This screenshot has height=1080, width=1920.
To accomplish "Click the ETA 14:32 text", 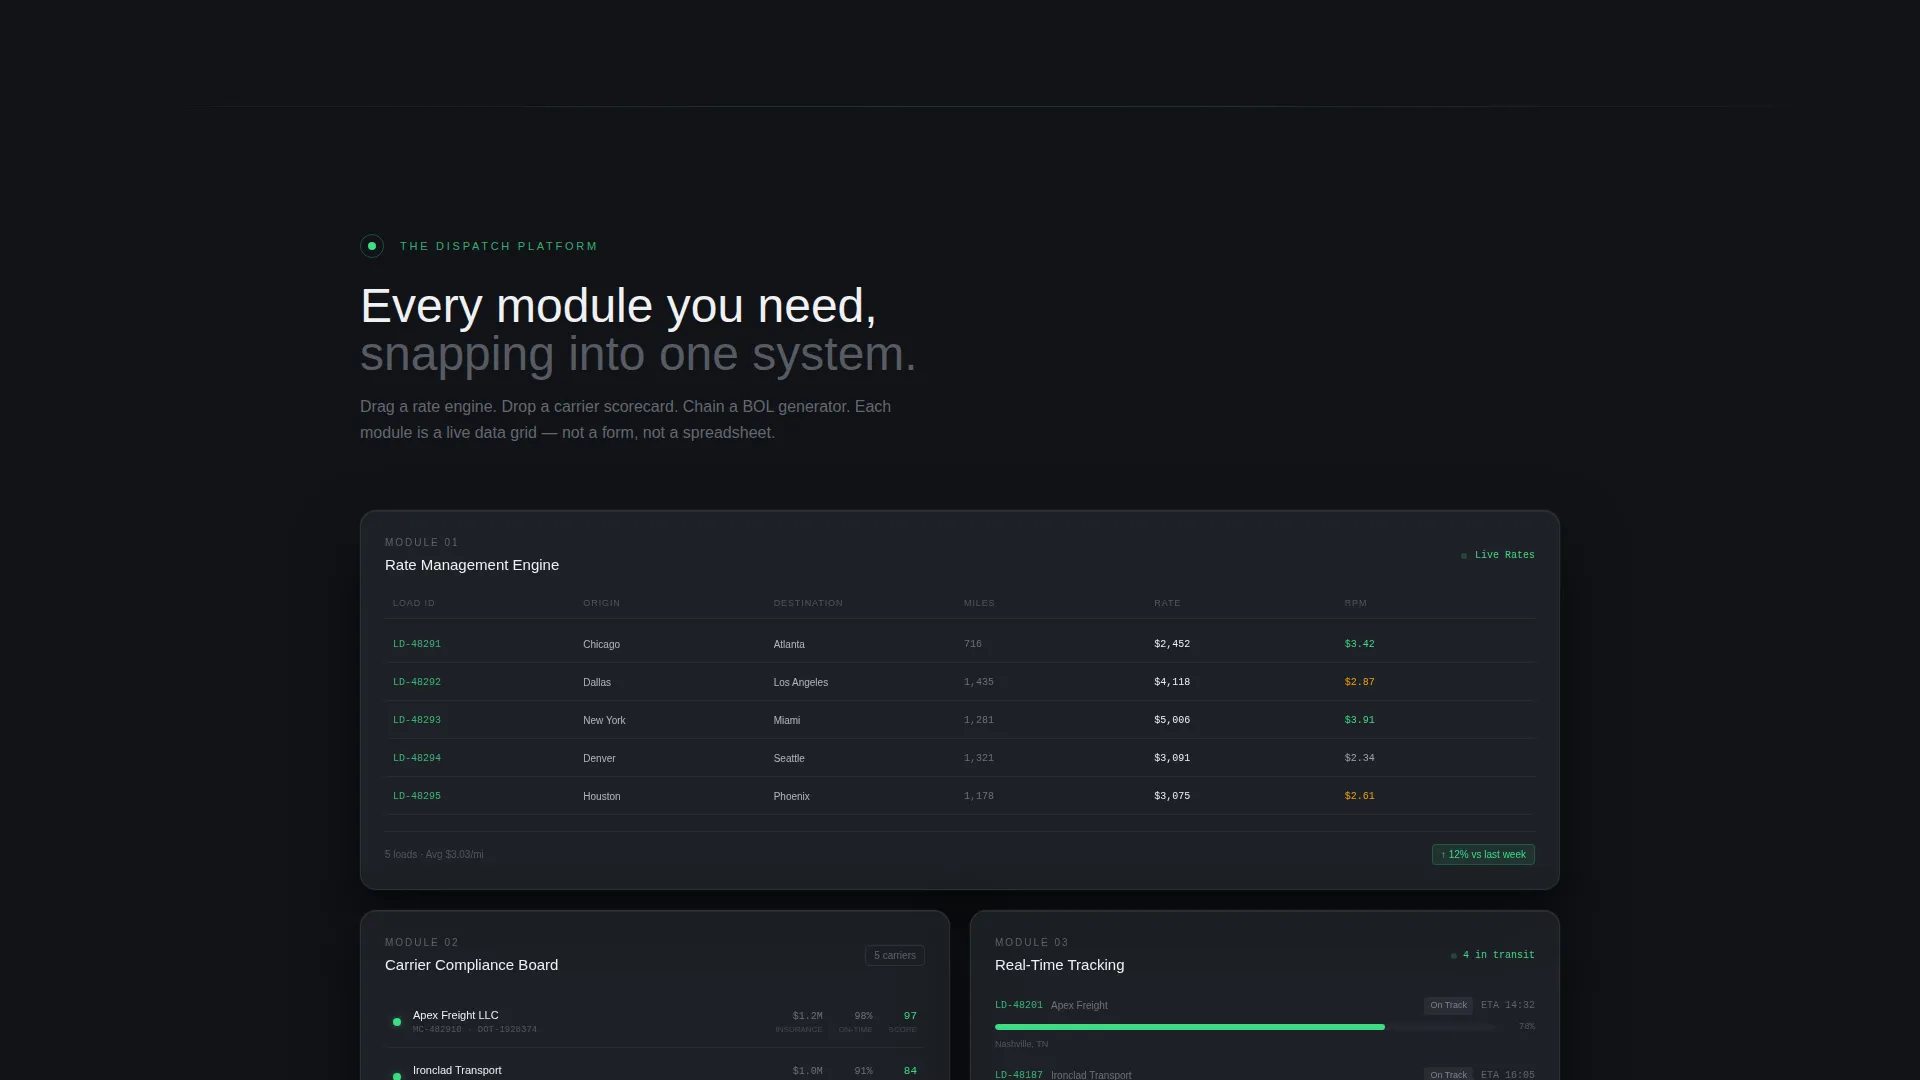I will [x=1508, y=1005].
